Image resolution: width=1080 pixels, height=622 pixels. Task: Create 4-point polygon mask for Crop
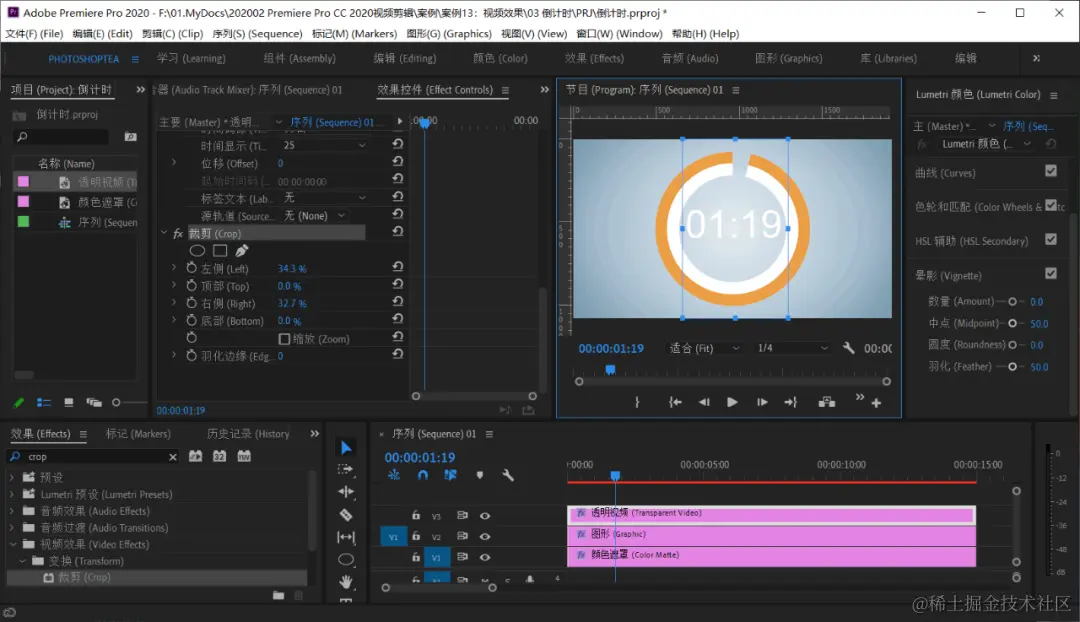(220, 251)
